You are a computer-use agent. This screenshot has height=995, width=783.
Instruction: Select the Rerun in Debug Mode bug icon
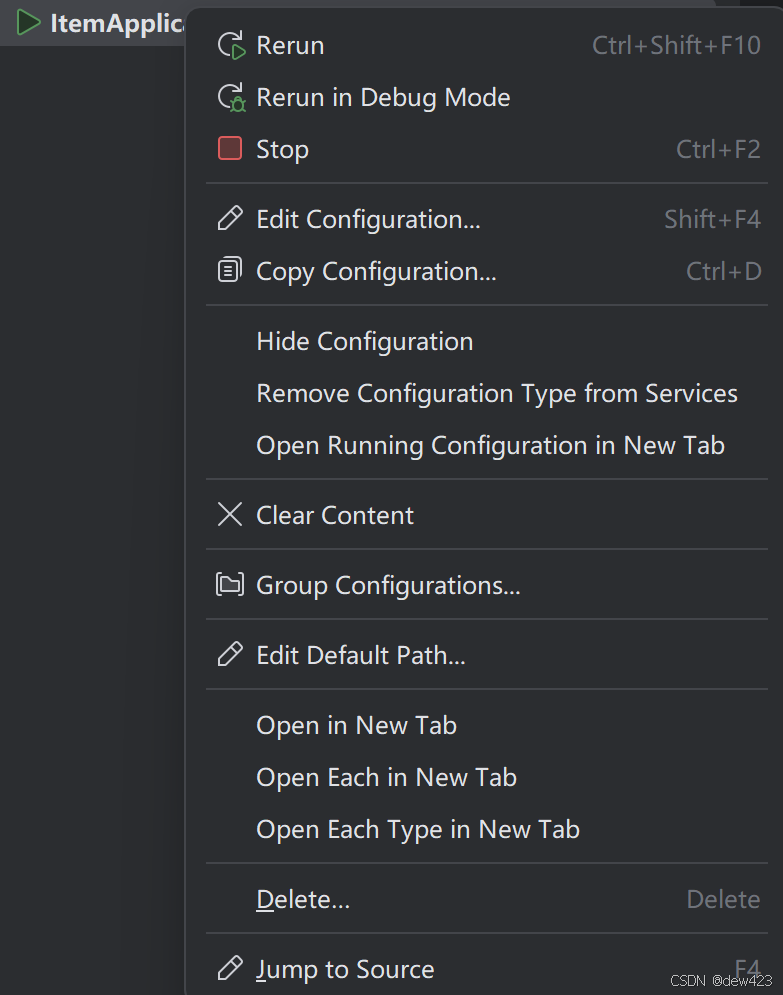(230, 97)
